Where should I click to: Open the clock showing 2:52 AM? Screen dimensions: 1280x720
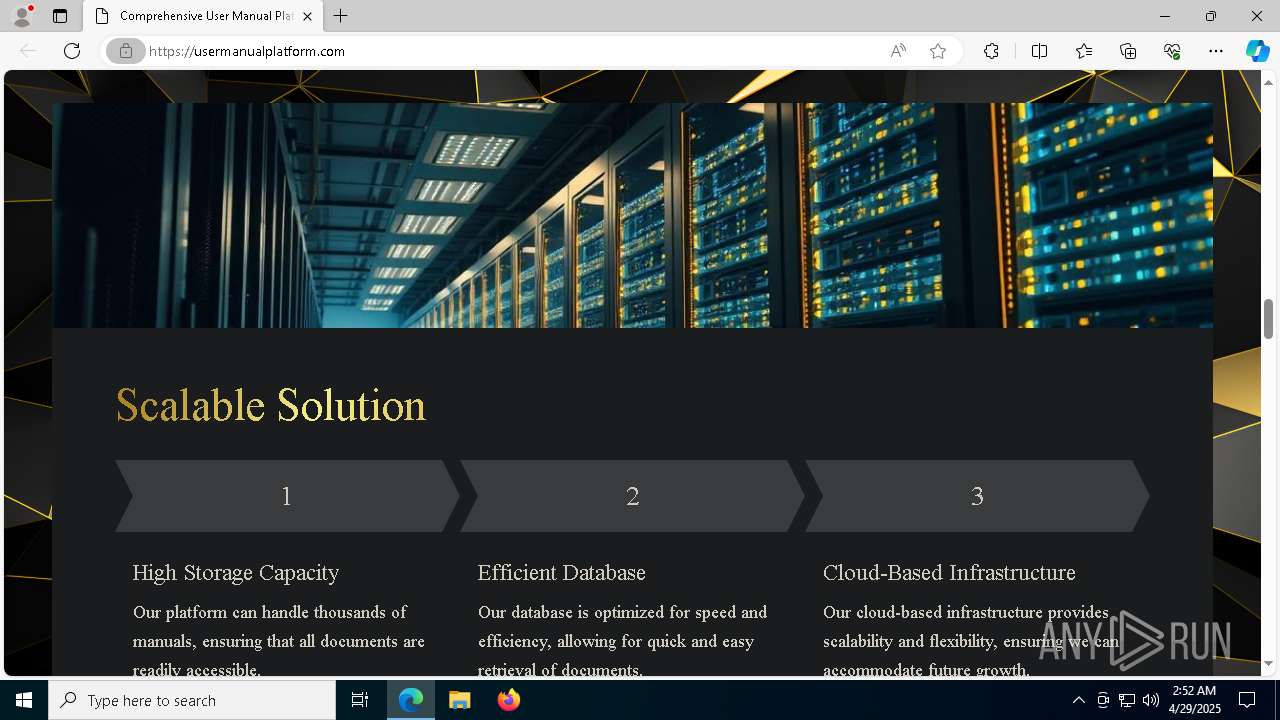[1194, 700]
